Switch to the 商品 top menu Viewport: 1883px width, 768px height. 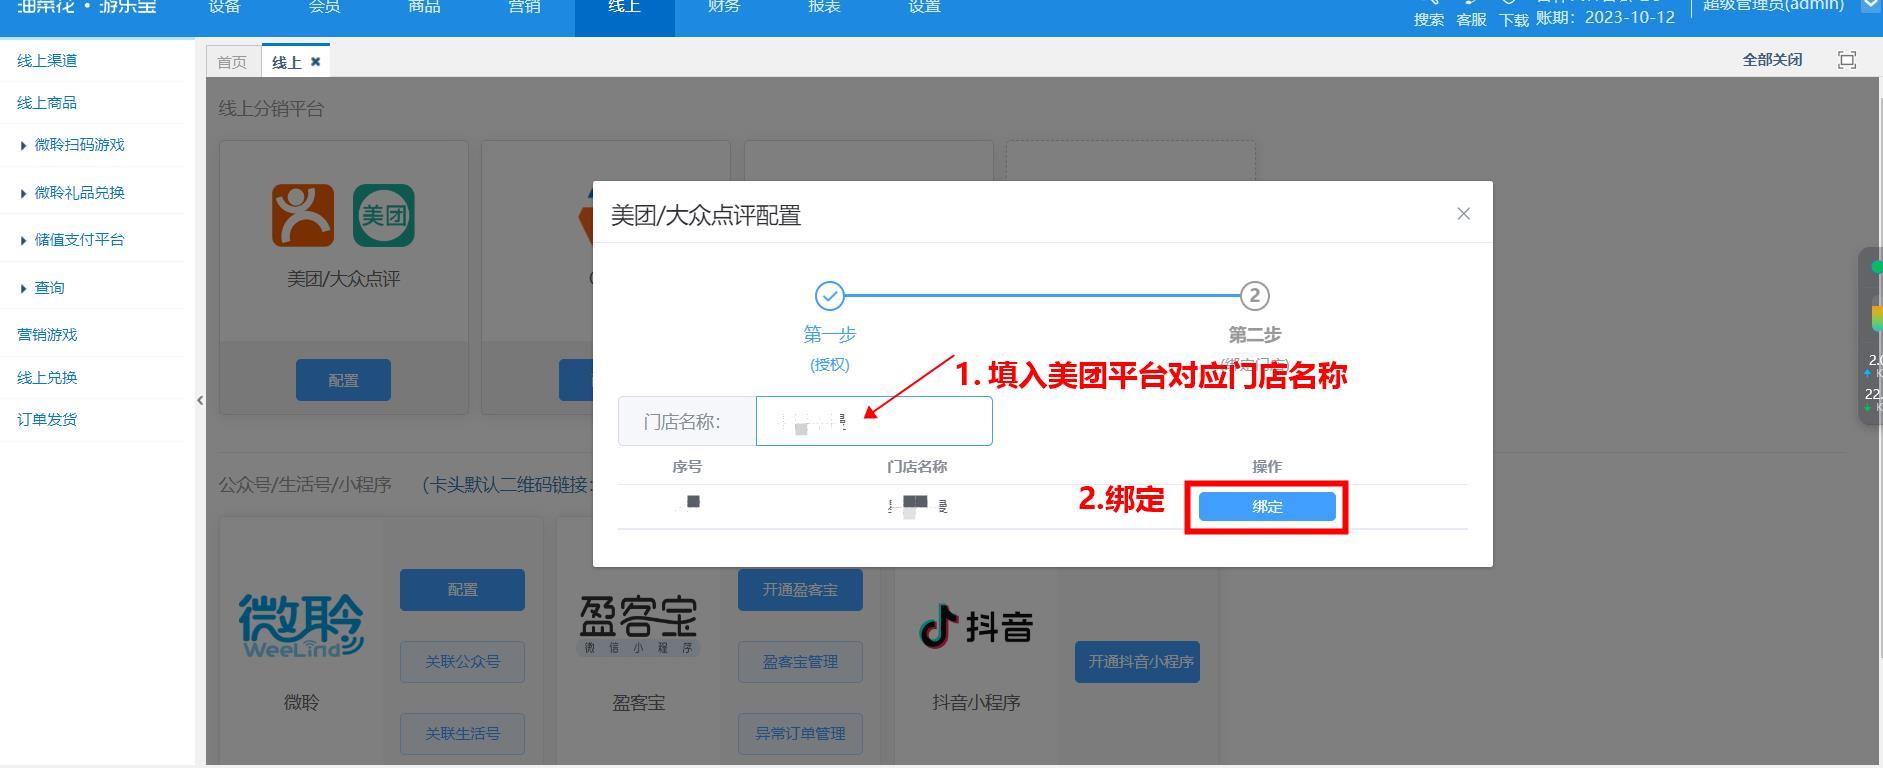424,8
